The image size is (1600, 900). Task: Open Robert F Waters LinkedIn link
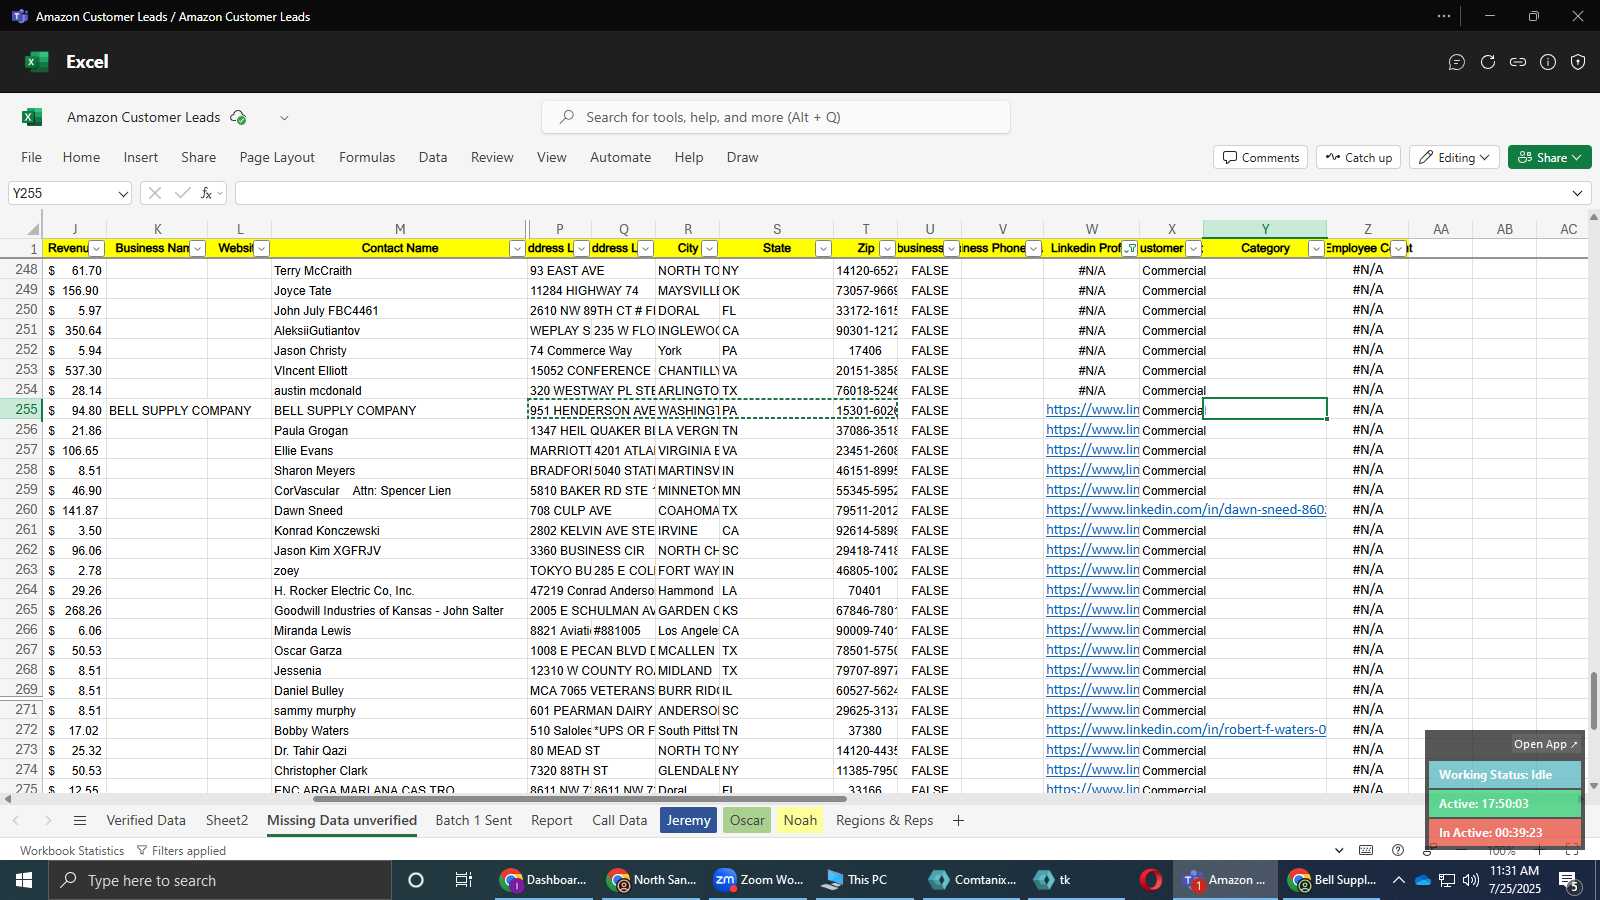[1186, 730]
